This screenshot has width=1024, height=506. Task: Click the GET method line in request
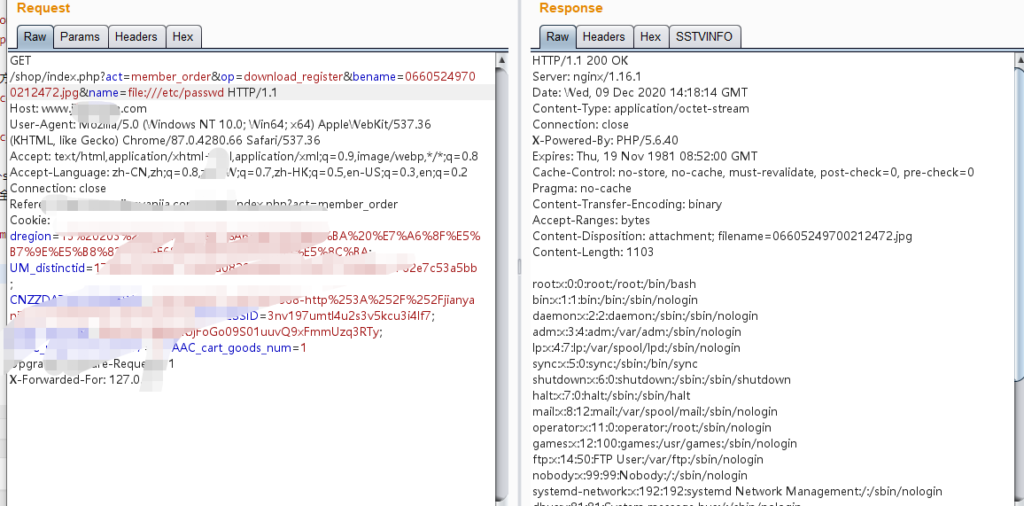tap(21, 61)
